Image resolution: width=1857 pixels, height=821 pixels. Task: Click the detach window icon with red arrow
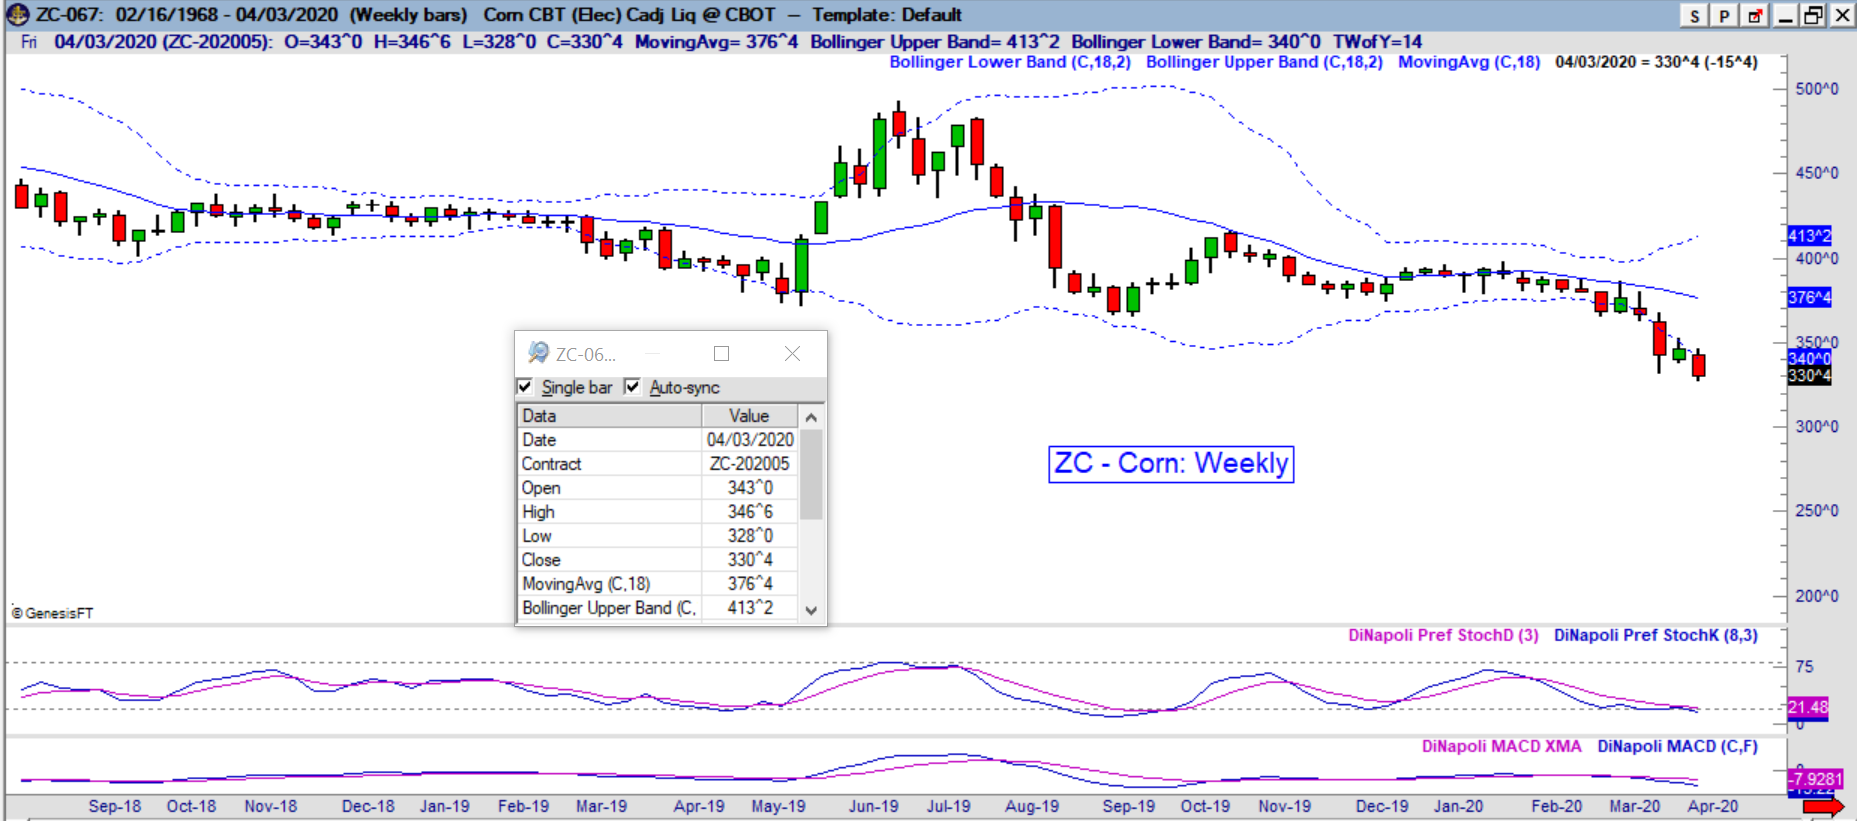1754,16
